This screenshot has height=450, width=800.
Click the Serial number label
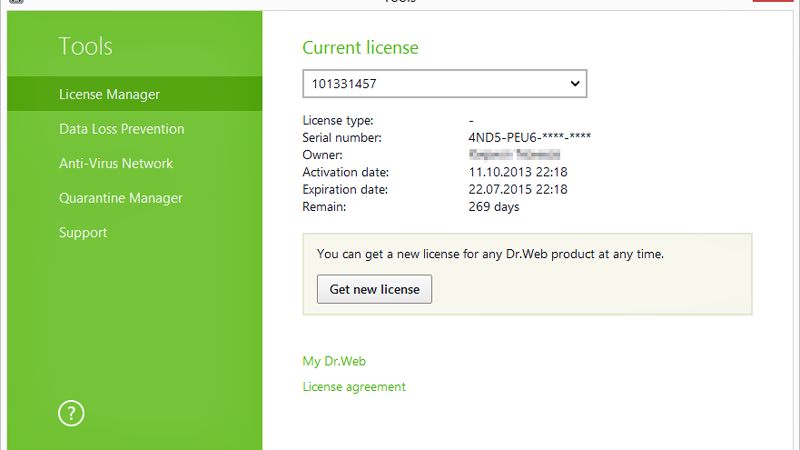[342, 137]
